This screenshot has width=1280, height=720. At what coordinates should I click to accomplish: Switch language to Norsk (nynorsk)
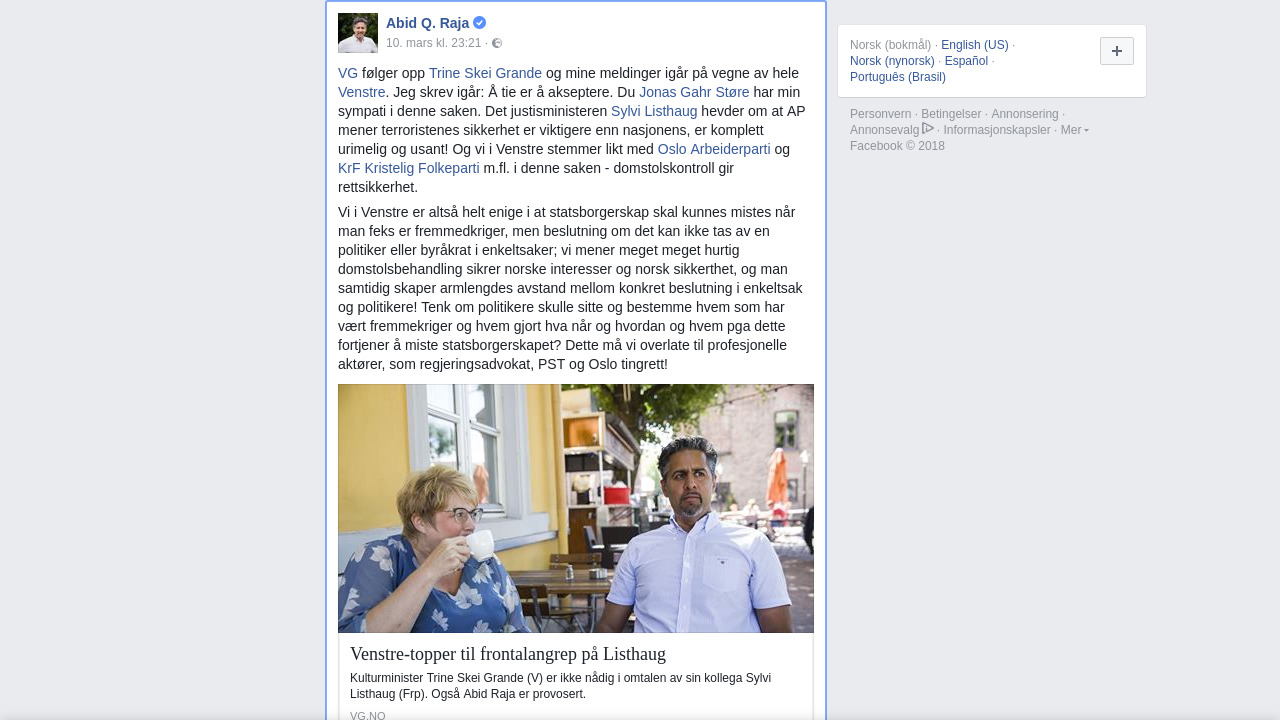892,61
